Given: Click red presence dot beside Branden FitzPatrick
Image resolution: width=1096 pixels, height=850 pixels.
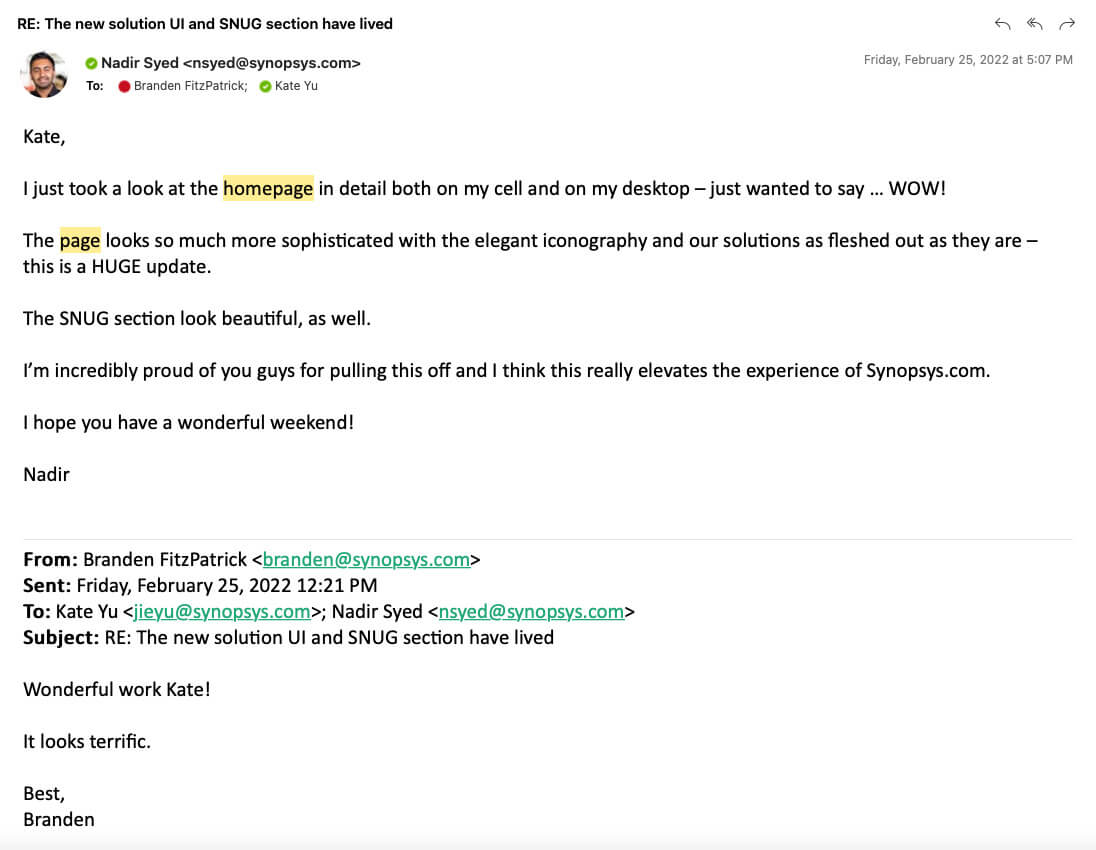Looking at the screenshot, I should (x=125, y=87).
